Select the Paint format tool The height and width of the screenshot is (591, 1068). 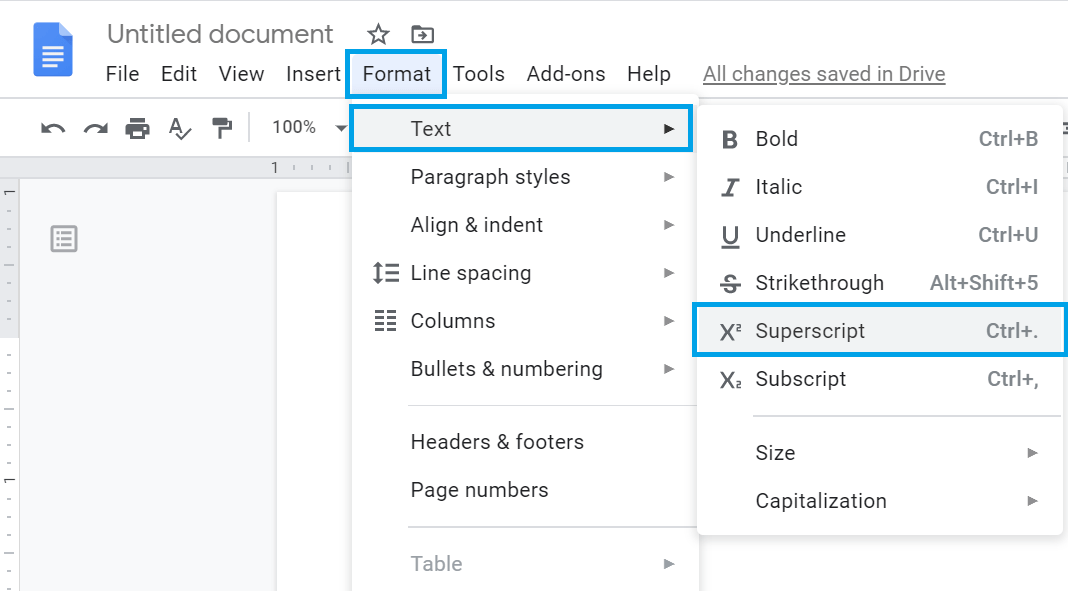(x=221, y=128)
